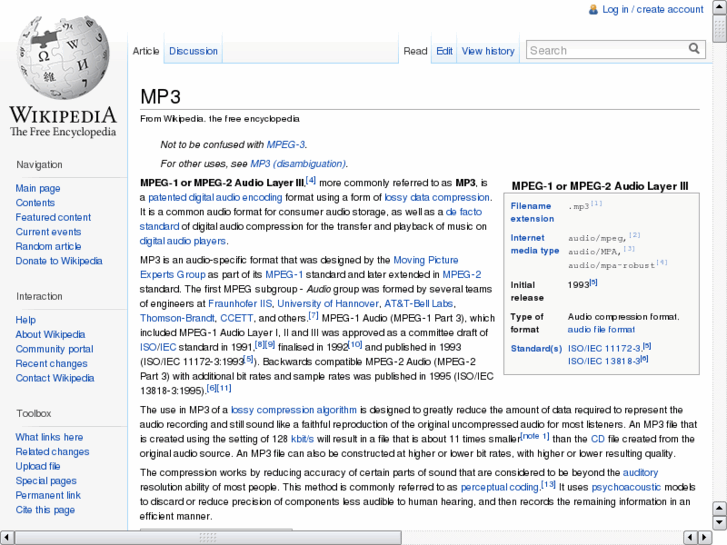Screen dimensions: 727x545
Task: Open the patented link
Action: (x=167, y=198)
